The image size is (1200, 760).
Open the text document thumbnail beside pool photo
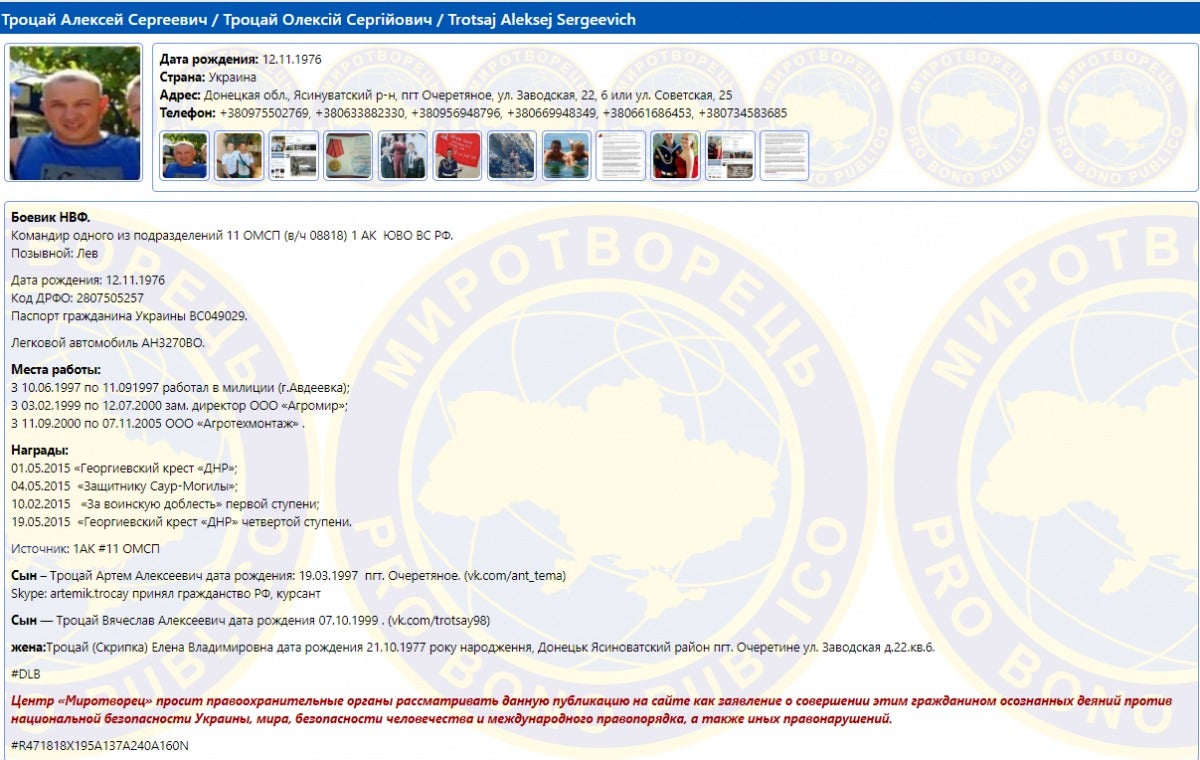click(621, 156)
